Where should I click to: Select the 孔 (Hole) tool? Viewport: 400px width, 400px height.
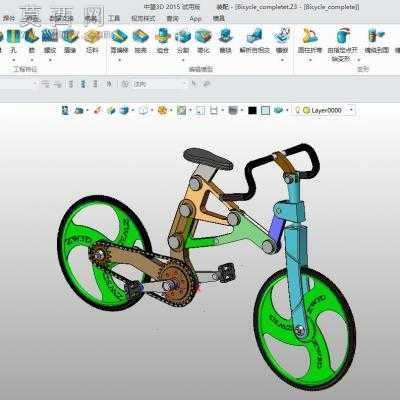point(14,41)
